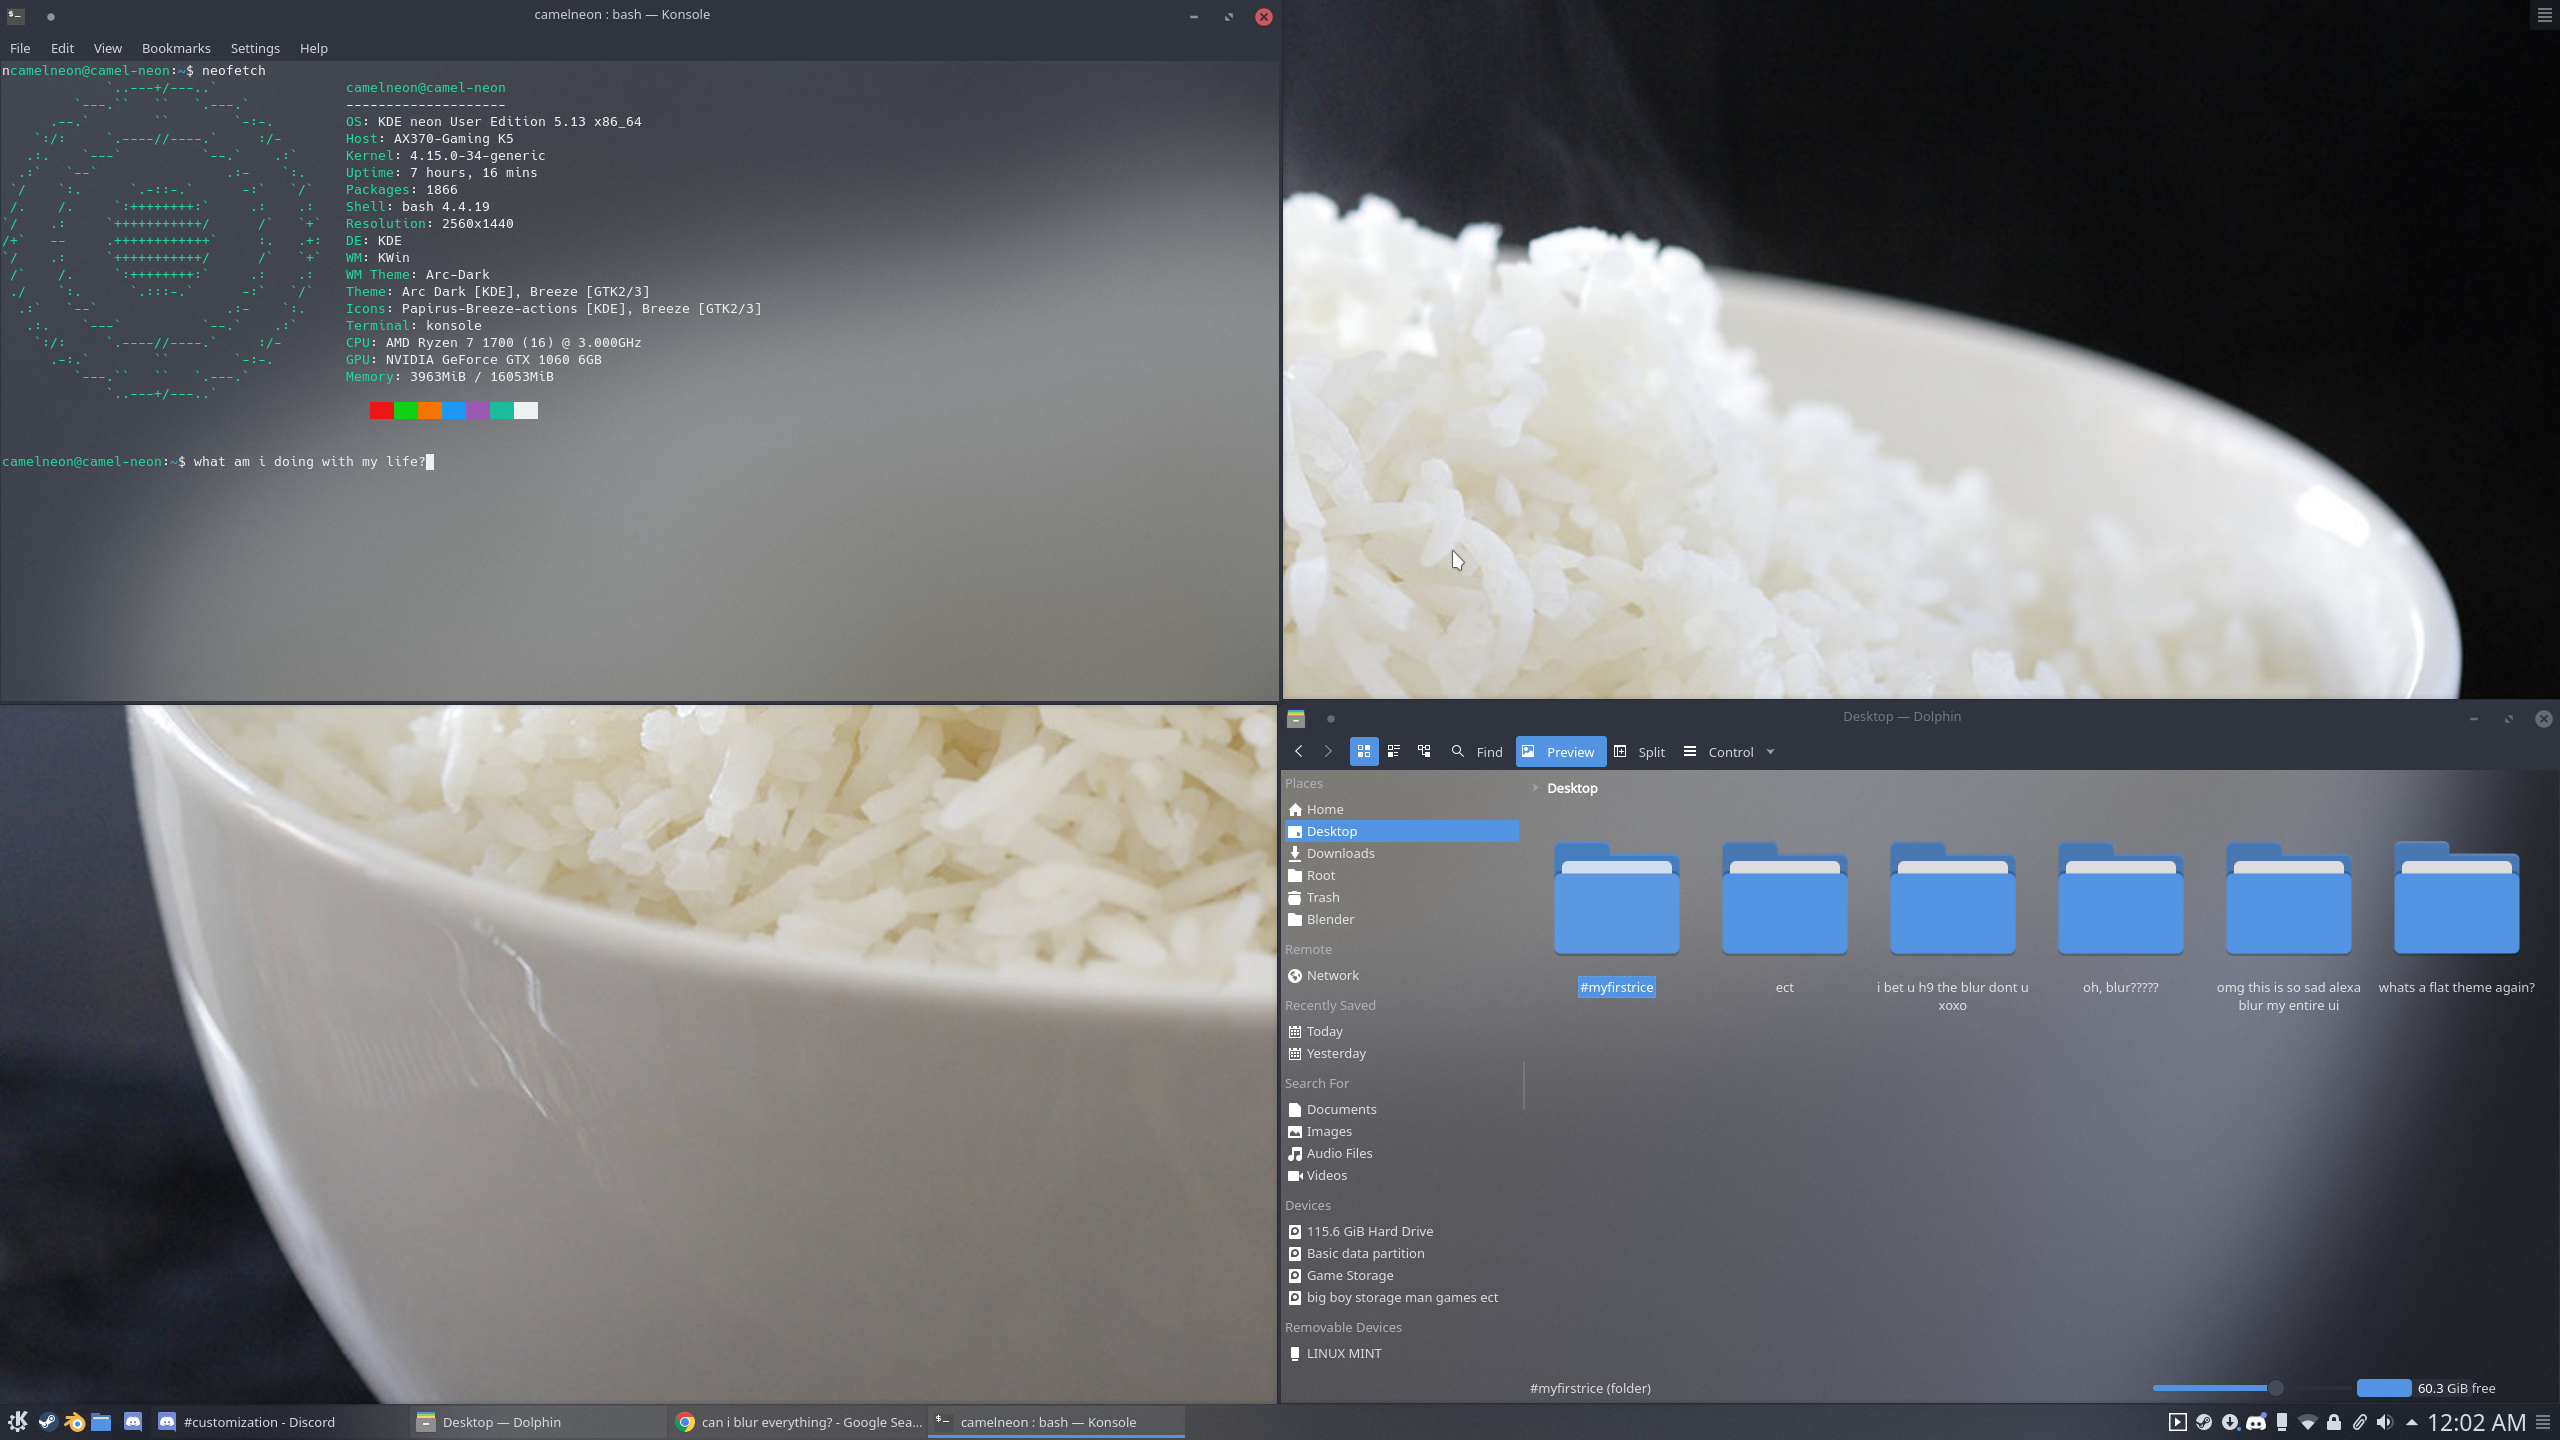
Task: Launch Blender from taskbar pinned icon
Action: tap(74, 1422)
